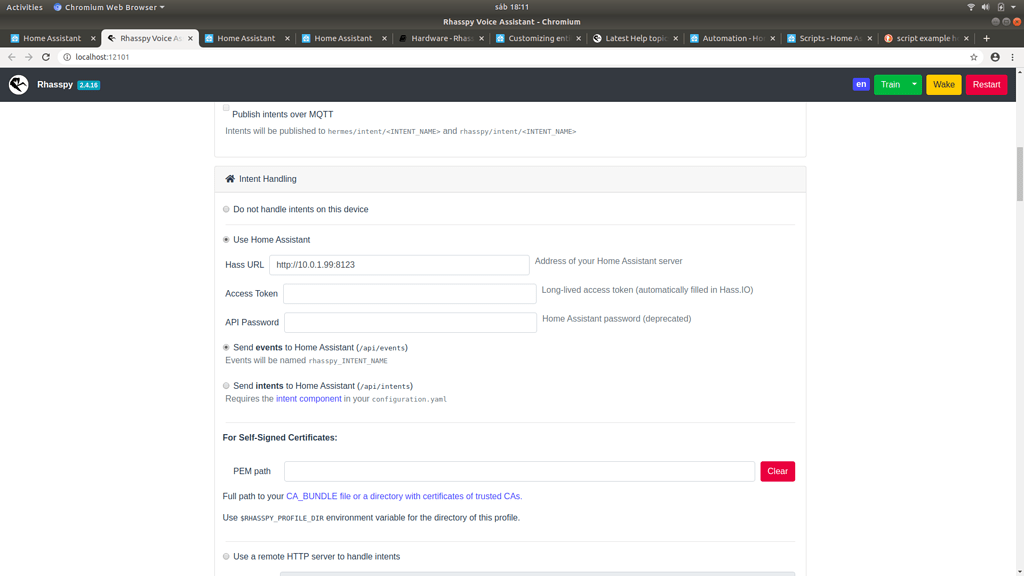This screenshot has height=576, width=1024.
Task: Click the Rhasspy logo icon
Action: coord(17,85)
